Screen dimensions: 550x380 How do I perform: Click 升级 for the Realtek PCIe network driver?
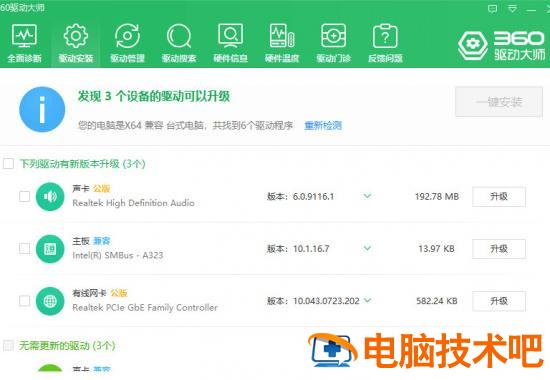coord(499,301)
